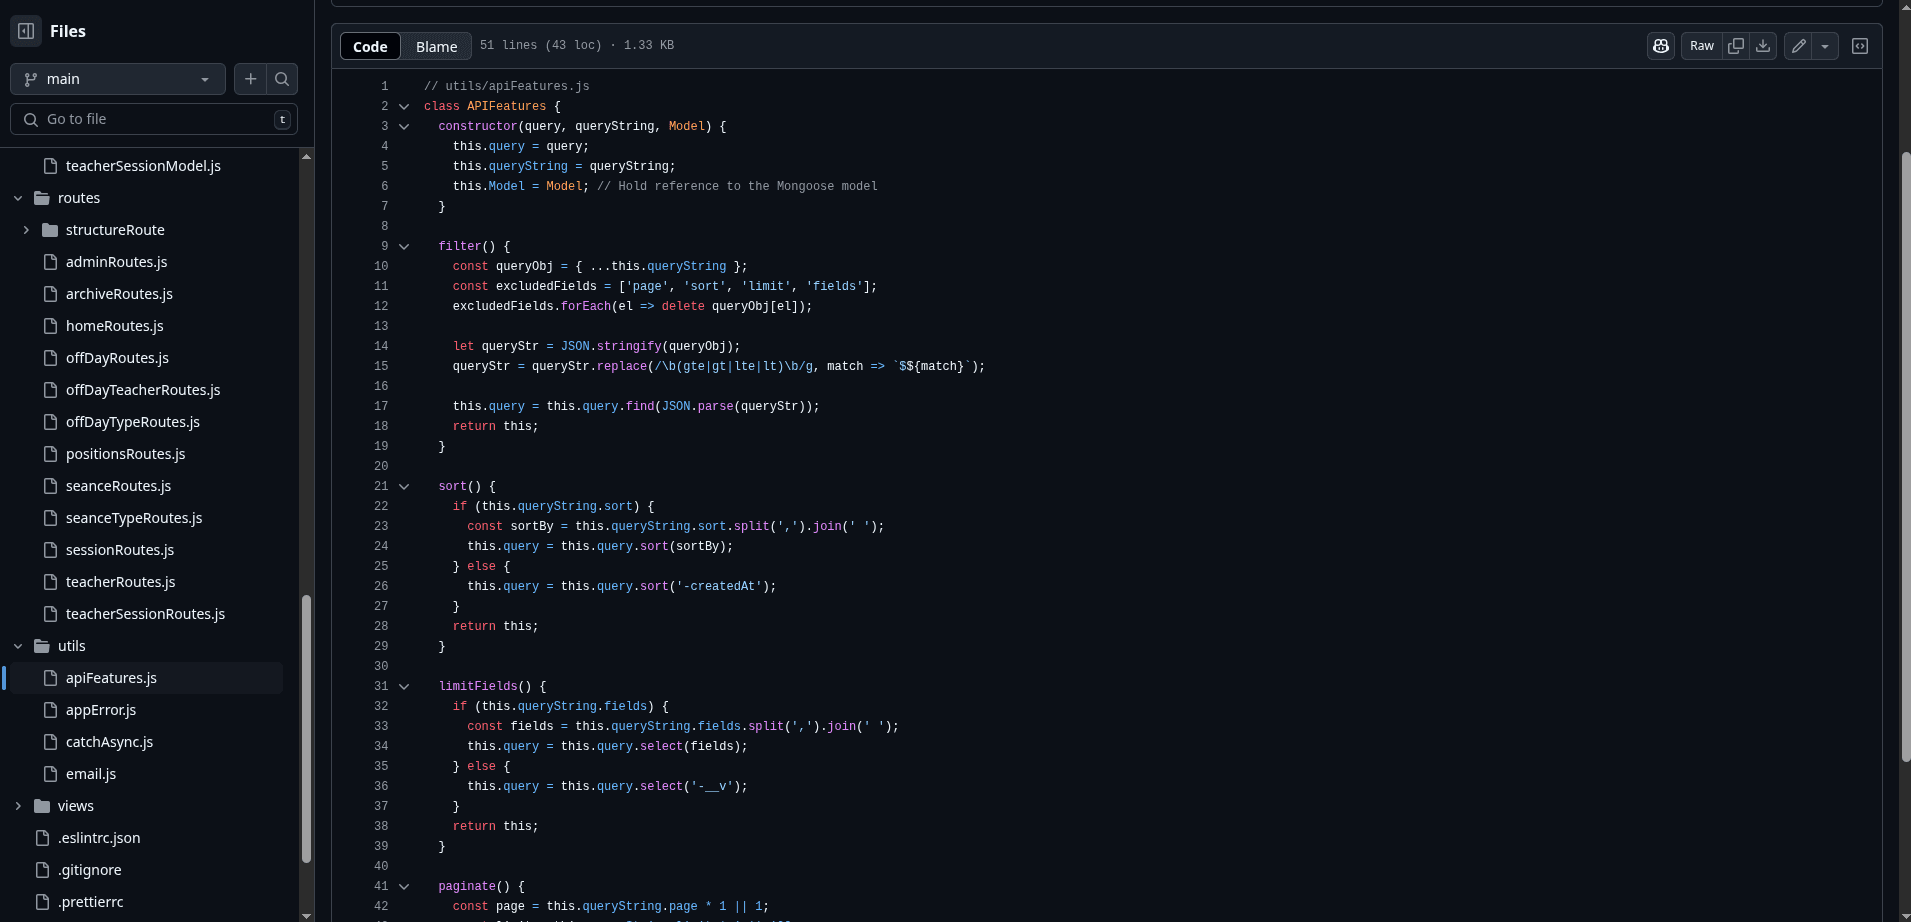This screenshot has width=1911, height=922.
Task: Click the file size text 1.33 KB
Action: click(649, 45)
